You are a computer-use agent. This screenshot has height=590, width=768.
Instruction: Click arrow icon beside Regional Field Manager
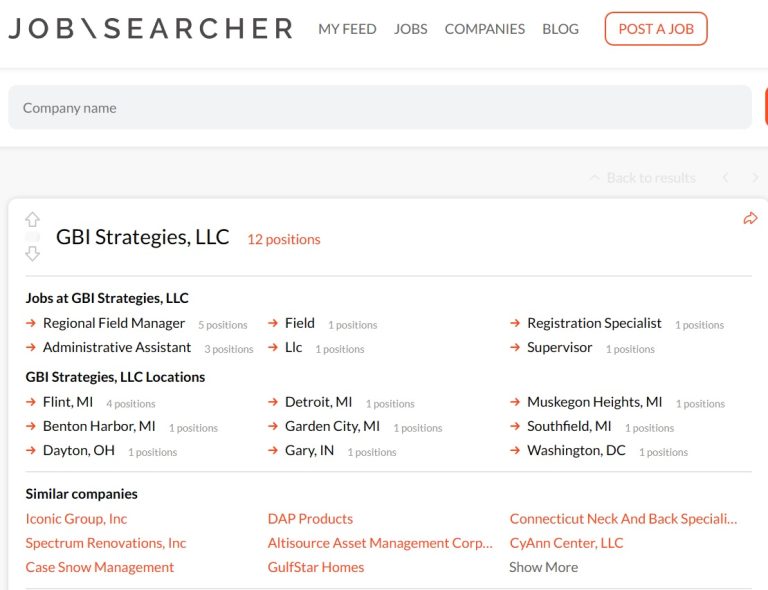[x=31, y=323]
